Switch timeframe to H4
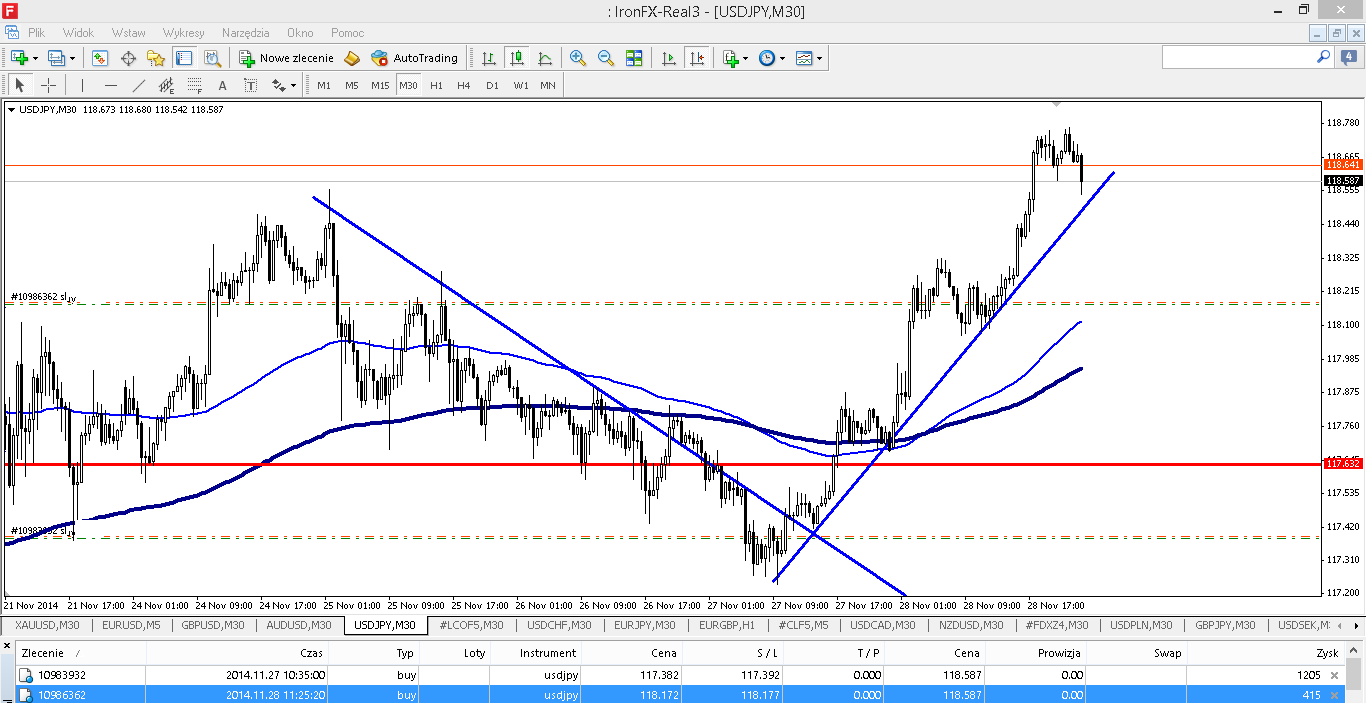This screenshot has height=703, width=1366. [x=464, y=85]
